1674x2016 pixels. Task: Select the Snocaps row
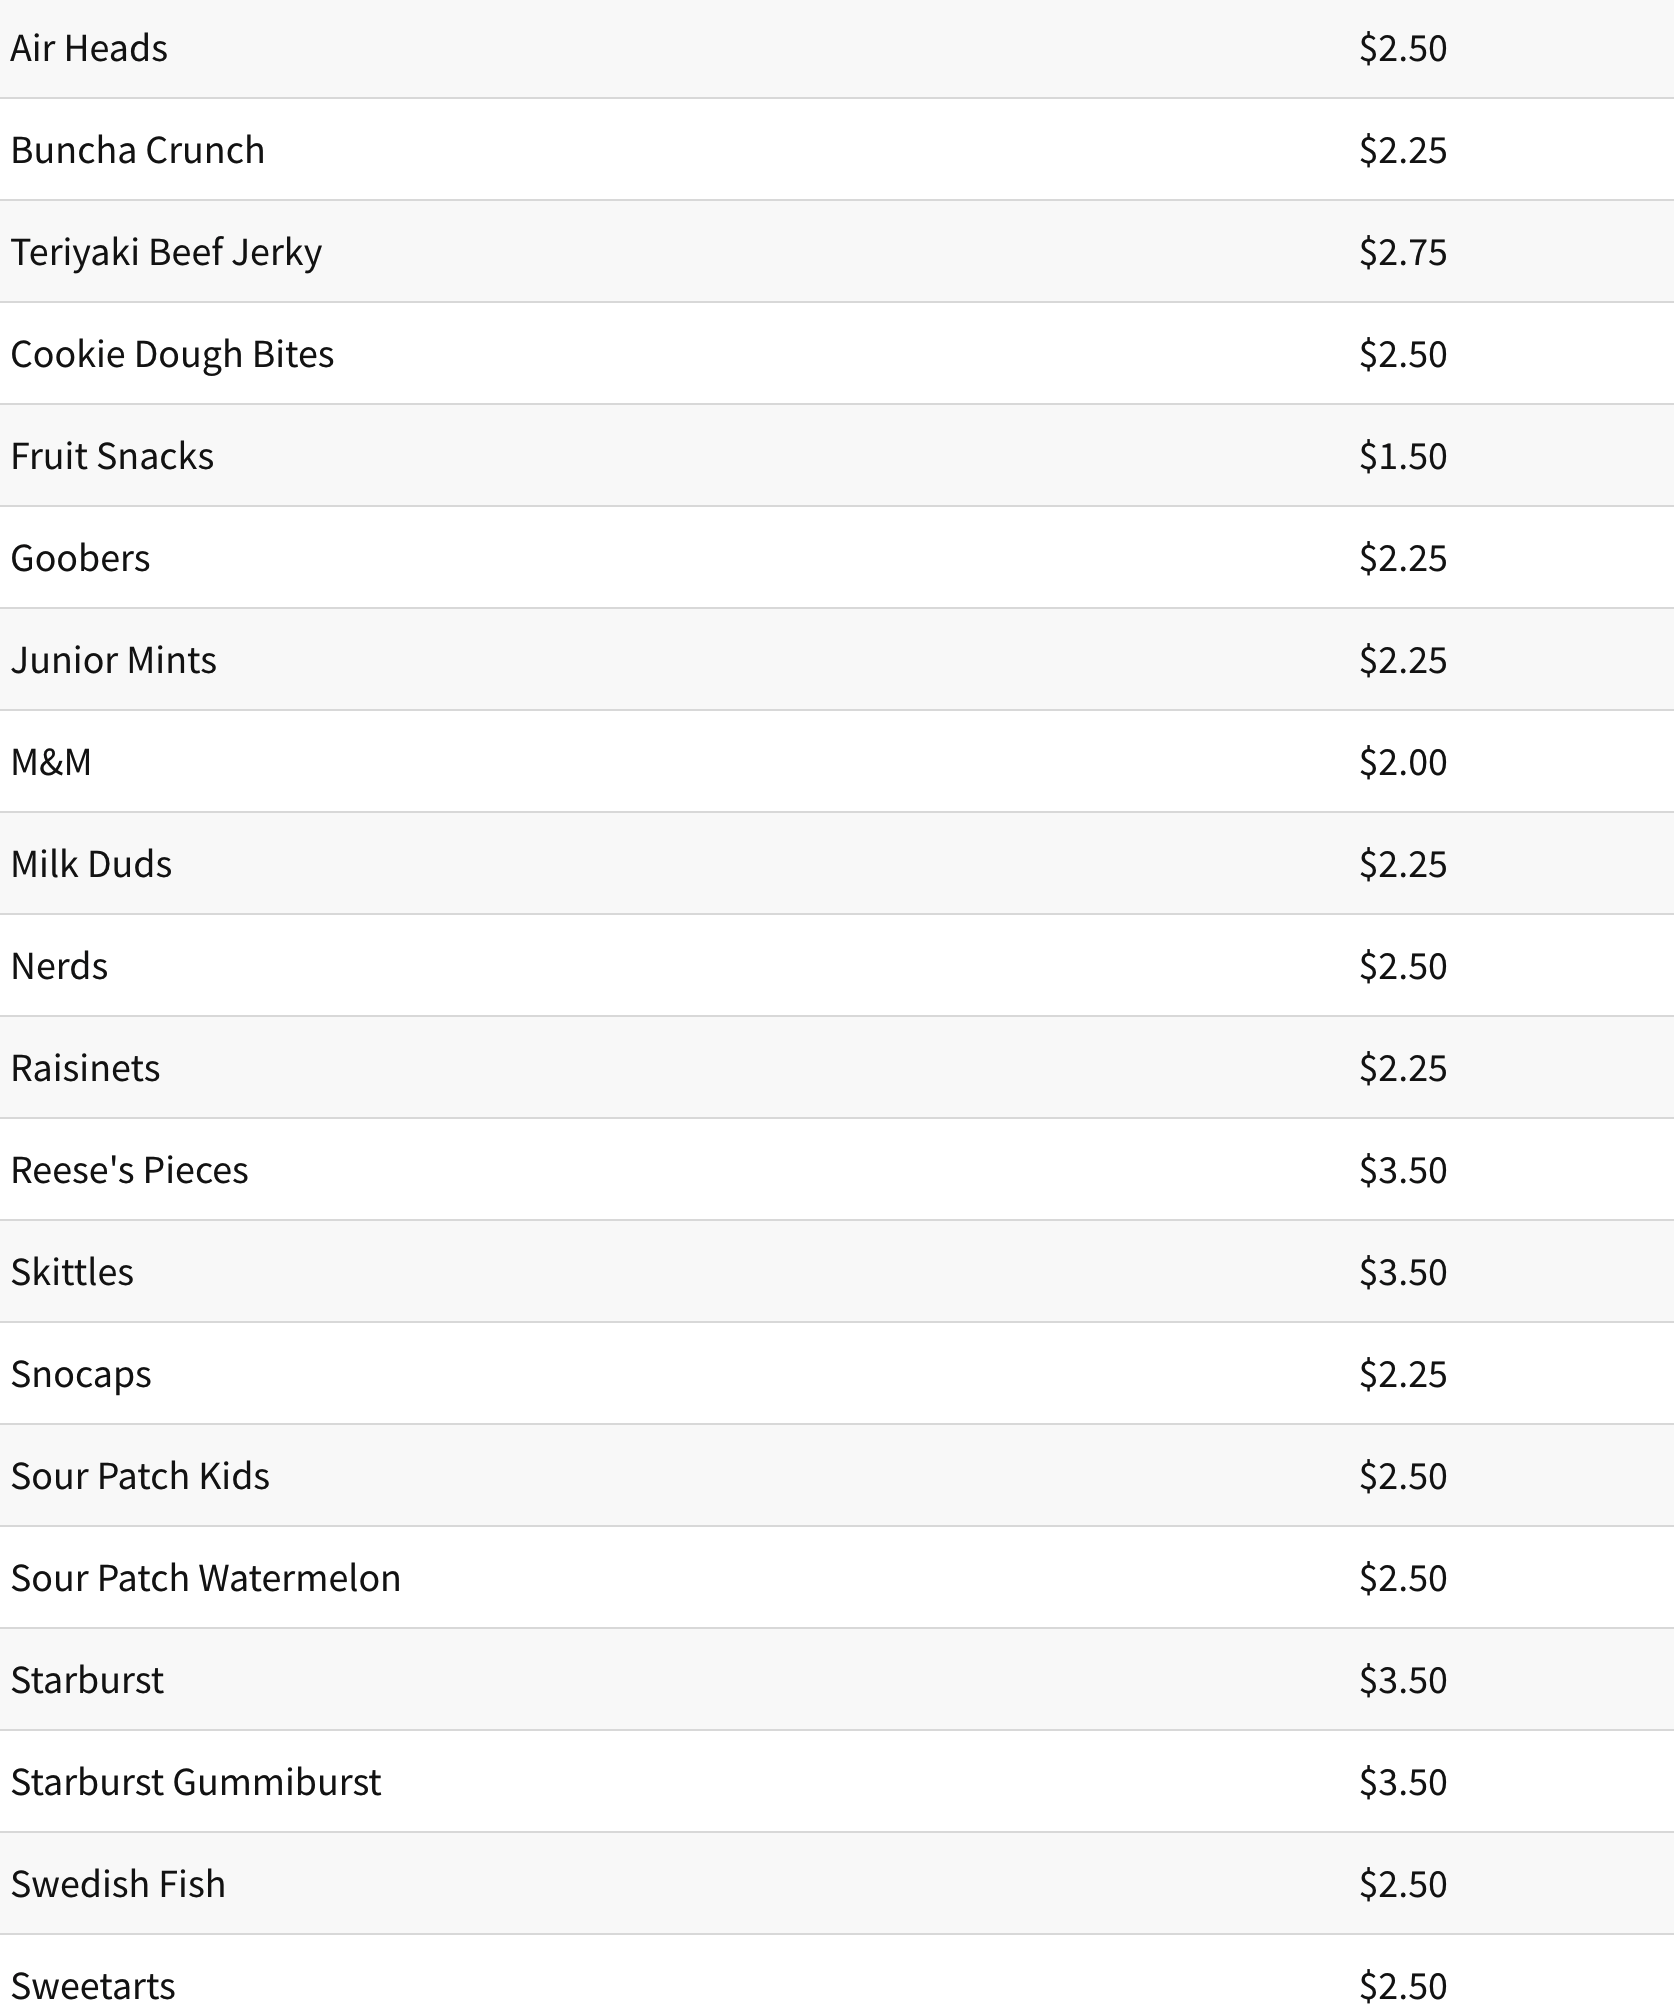pyautogui.click(x=837, y=1374)
